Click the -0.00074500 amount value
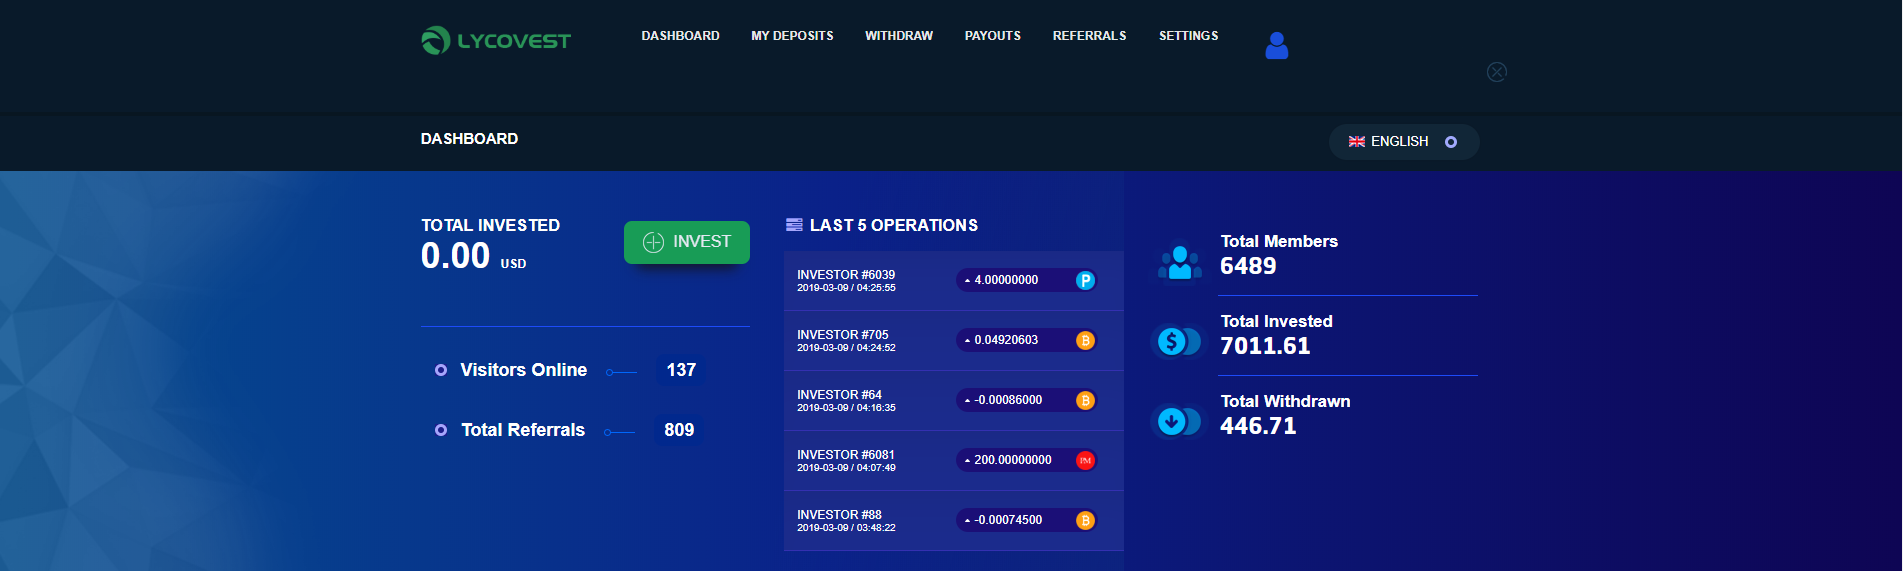Viewport: 1903px width, 571px height. tap(1008, 520)
